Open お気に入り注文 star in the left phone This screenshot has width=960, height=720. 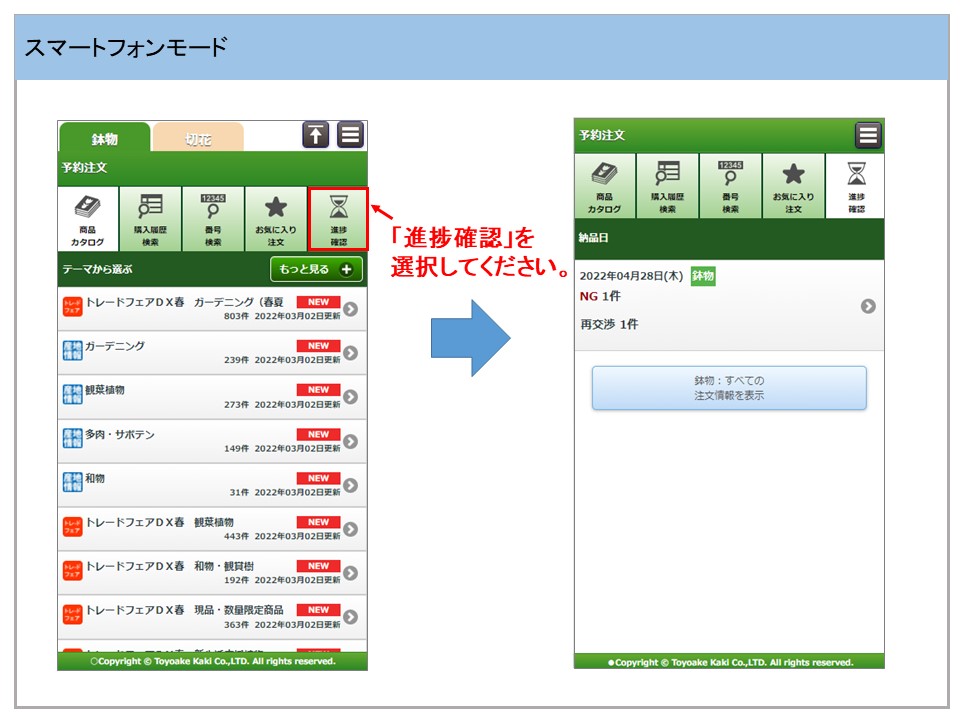(275, 218)
